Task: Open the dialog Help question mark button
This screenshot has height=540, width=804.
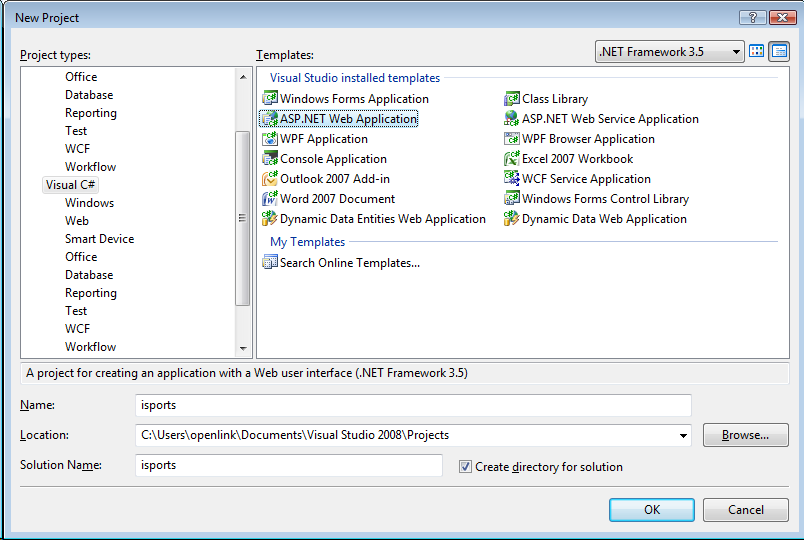Action: (x=753, y=17)
